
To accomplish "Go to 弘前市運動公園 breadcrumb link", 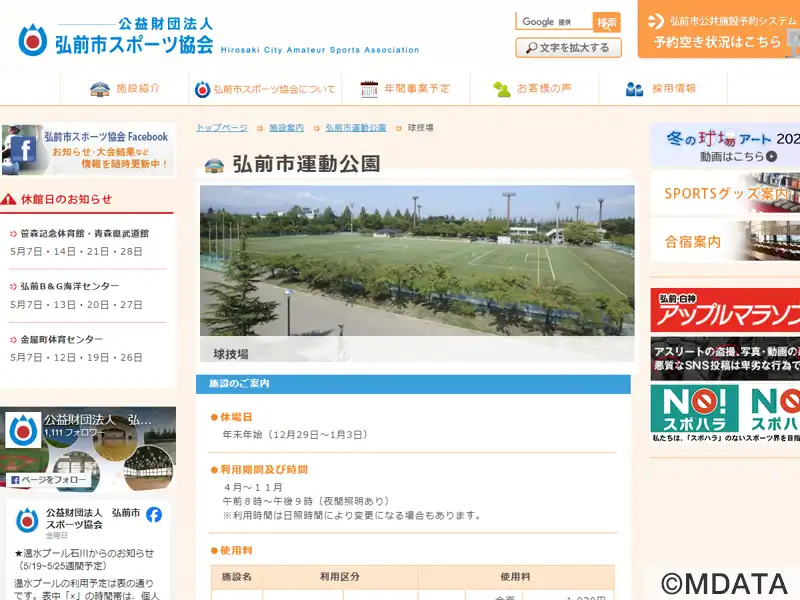I will (356, 128).
